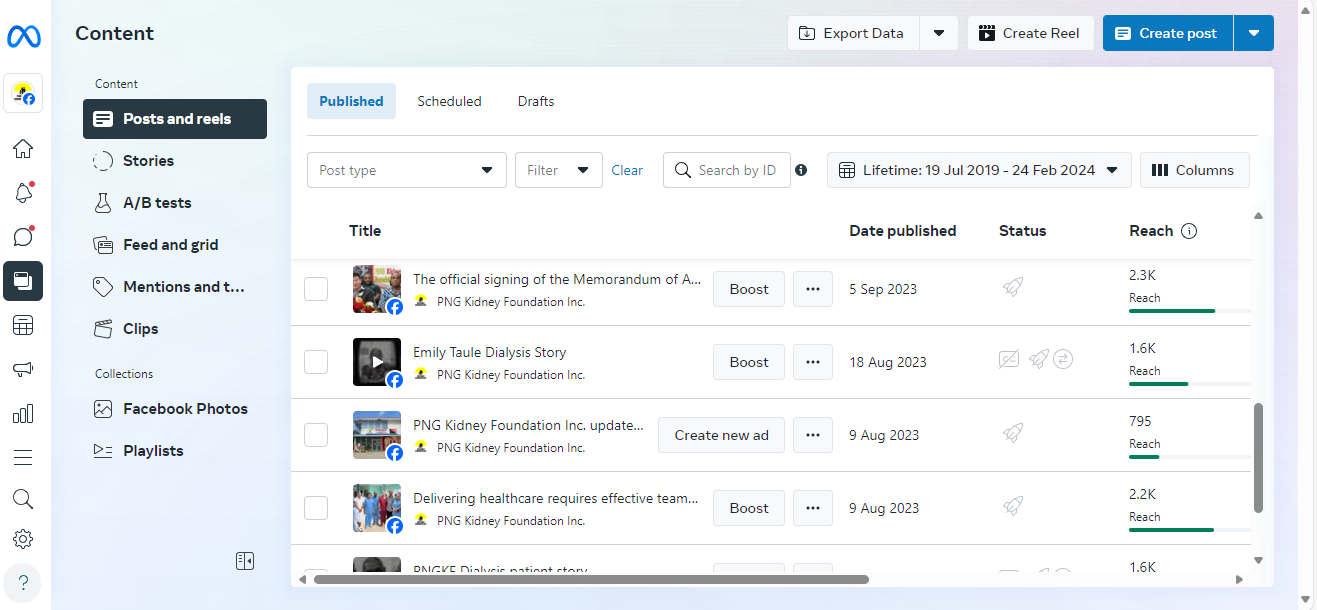Open Settings gear icon
Image resolution: width=1317 pixels, height=610 pixels.
click(x=23, y=539)
